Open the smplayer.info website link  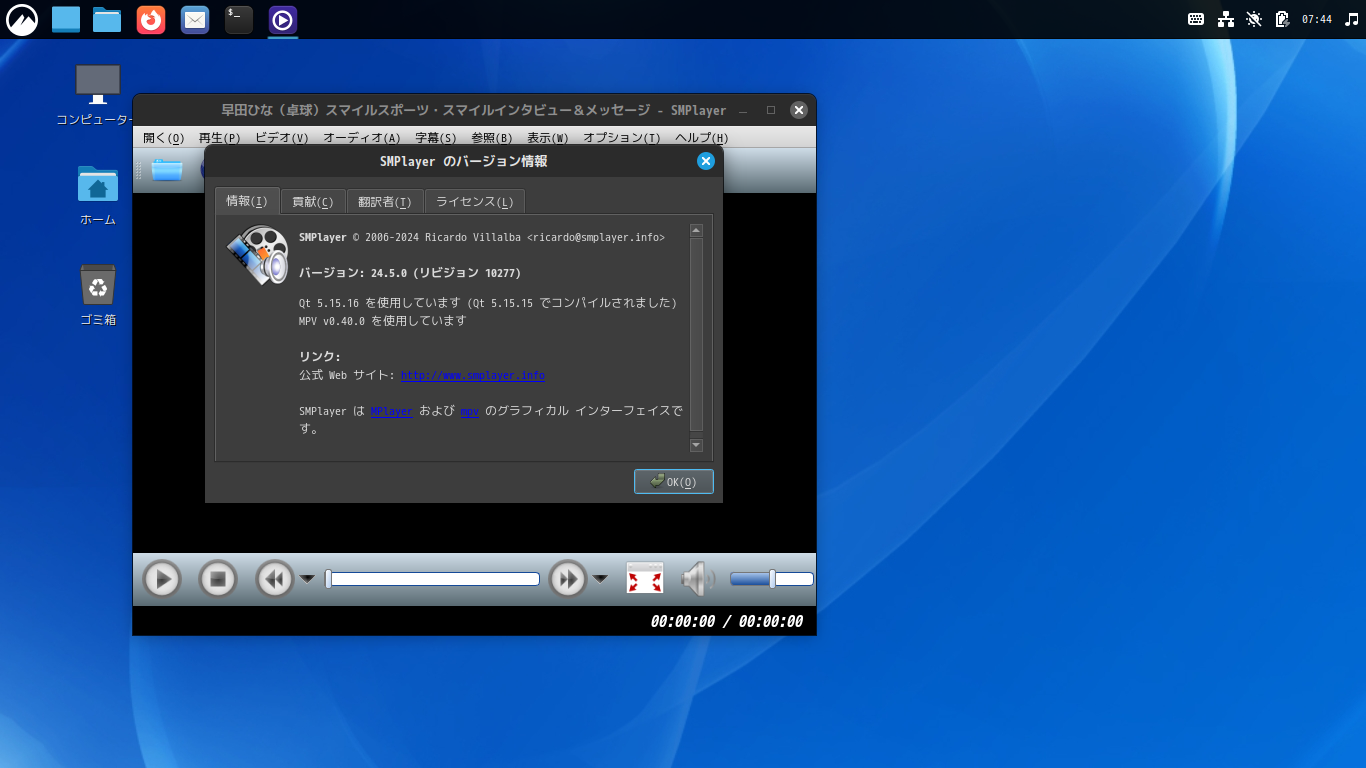471,375
